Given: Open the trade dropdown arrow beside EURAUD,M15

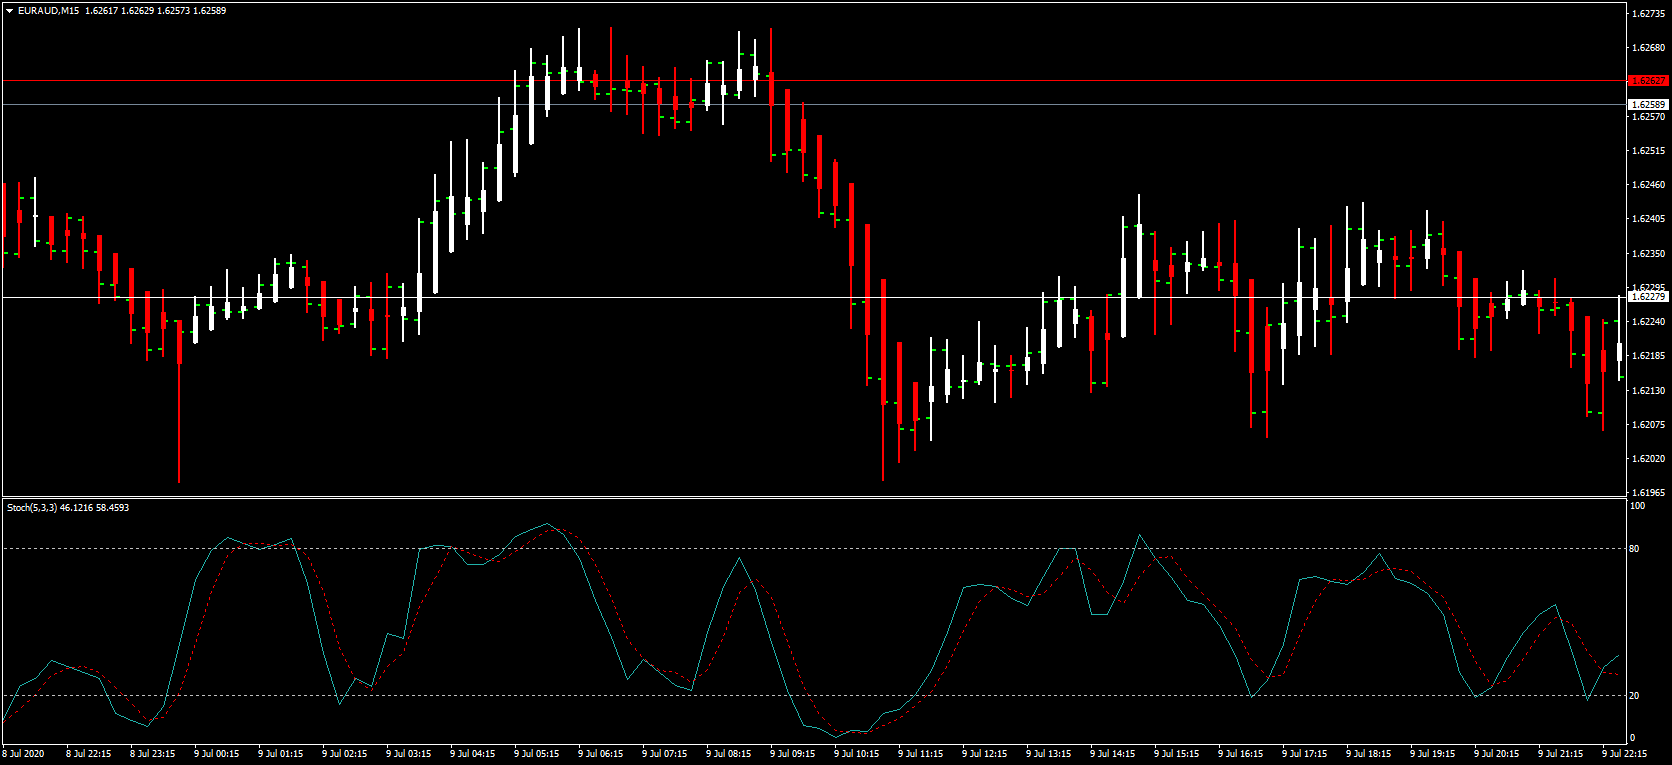Looking at the screenshot, I should 9,11.
